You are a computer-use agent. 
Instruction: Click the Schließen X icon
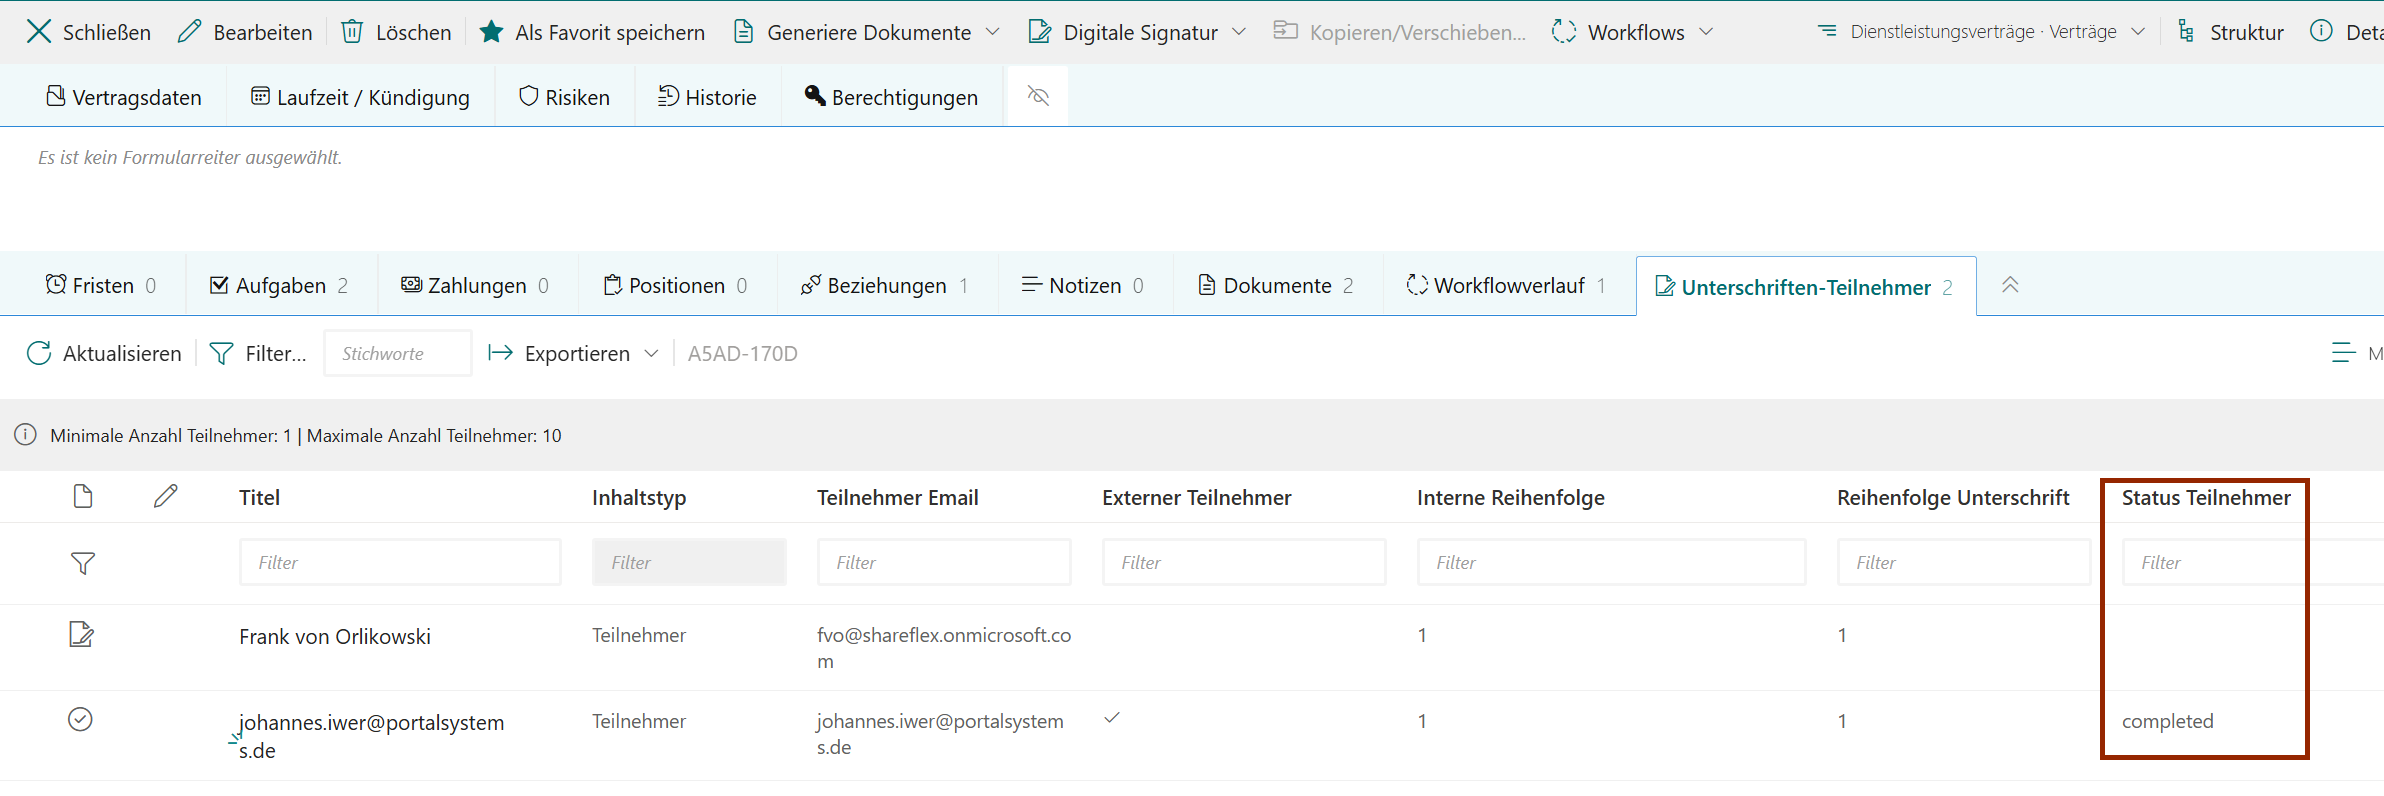tap(38, 32)
